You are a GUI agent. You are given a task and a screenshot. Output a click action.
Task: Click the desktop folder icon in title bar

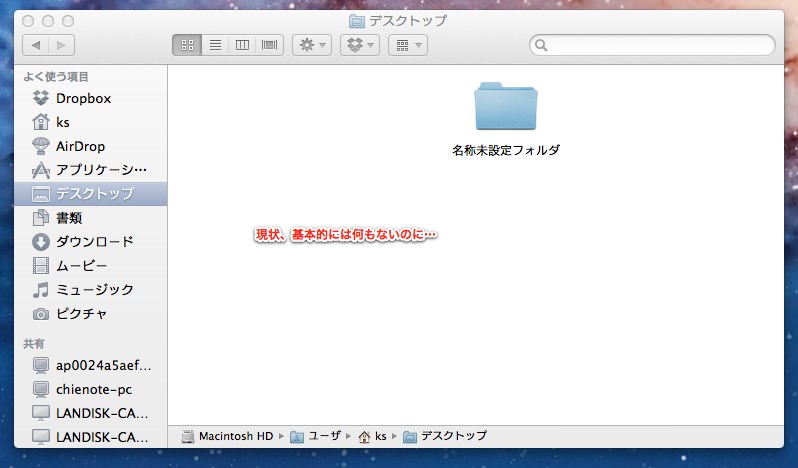pyautogui.click(x=357, y=21)
